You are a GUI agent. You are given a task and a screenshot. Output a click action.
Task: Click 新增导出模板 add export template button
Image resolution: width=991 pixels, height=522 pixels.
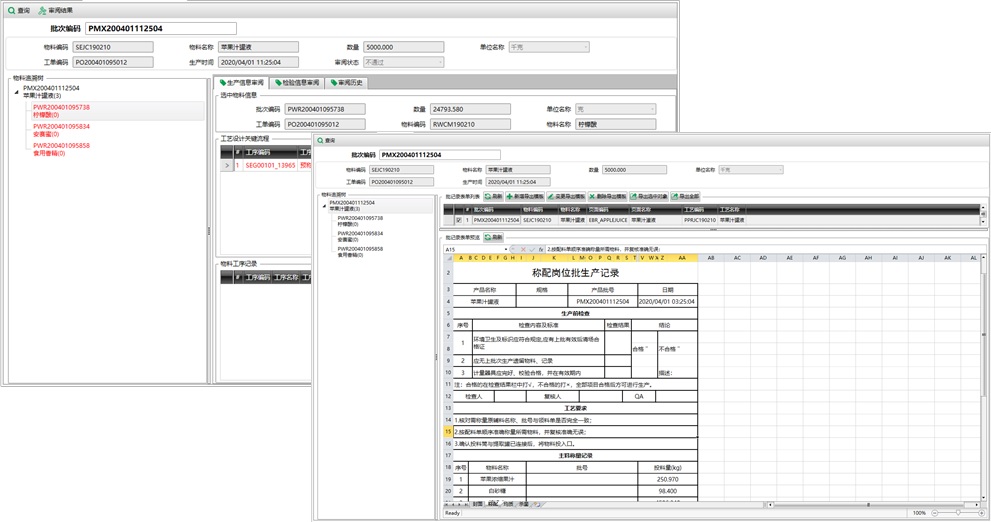[525, 197]
